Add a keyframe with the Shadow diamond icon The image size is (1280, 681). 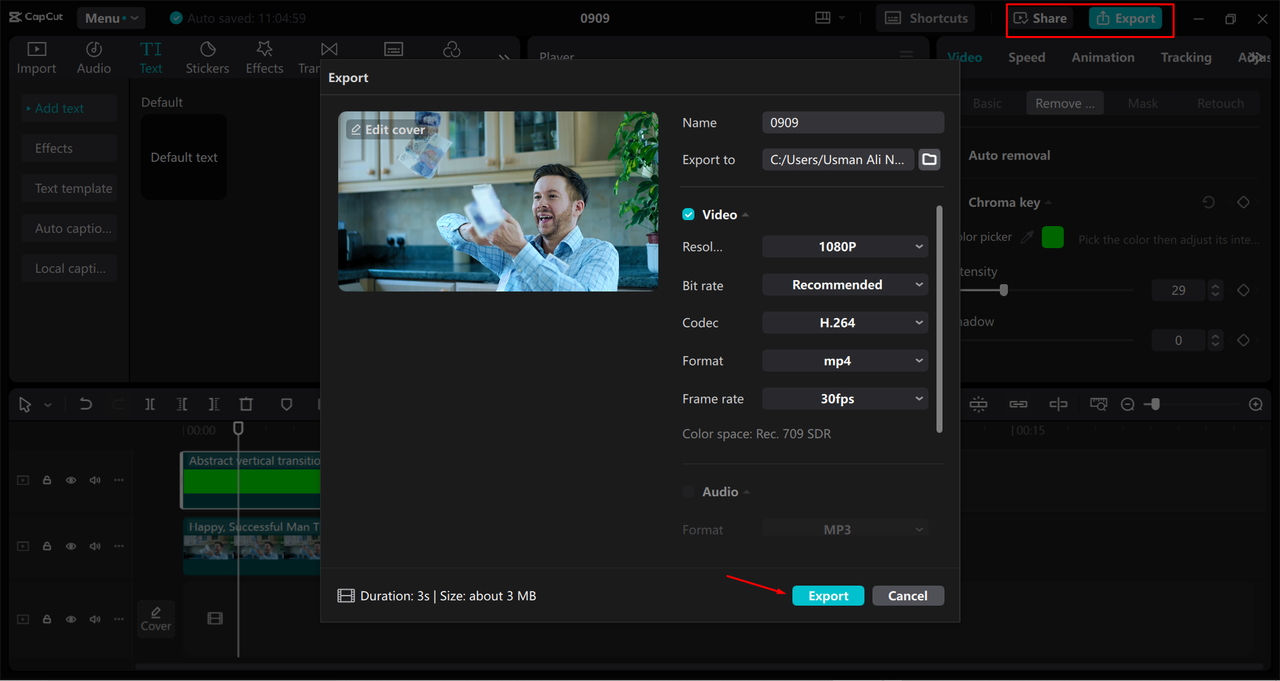click(x=1243, y=340)
